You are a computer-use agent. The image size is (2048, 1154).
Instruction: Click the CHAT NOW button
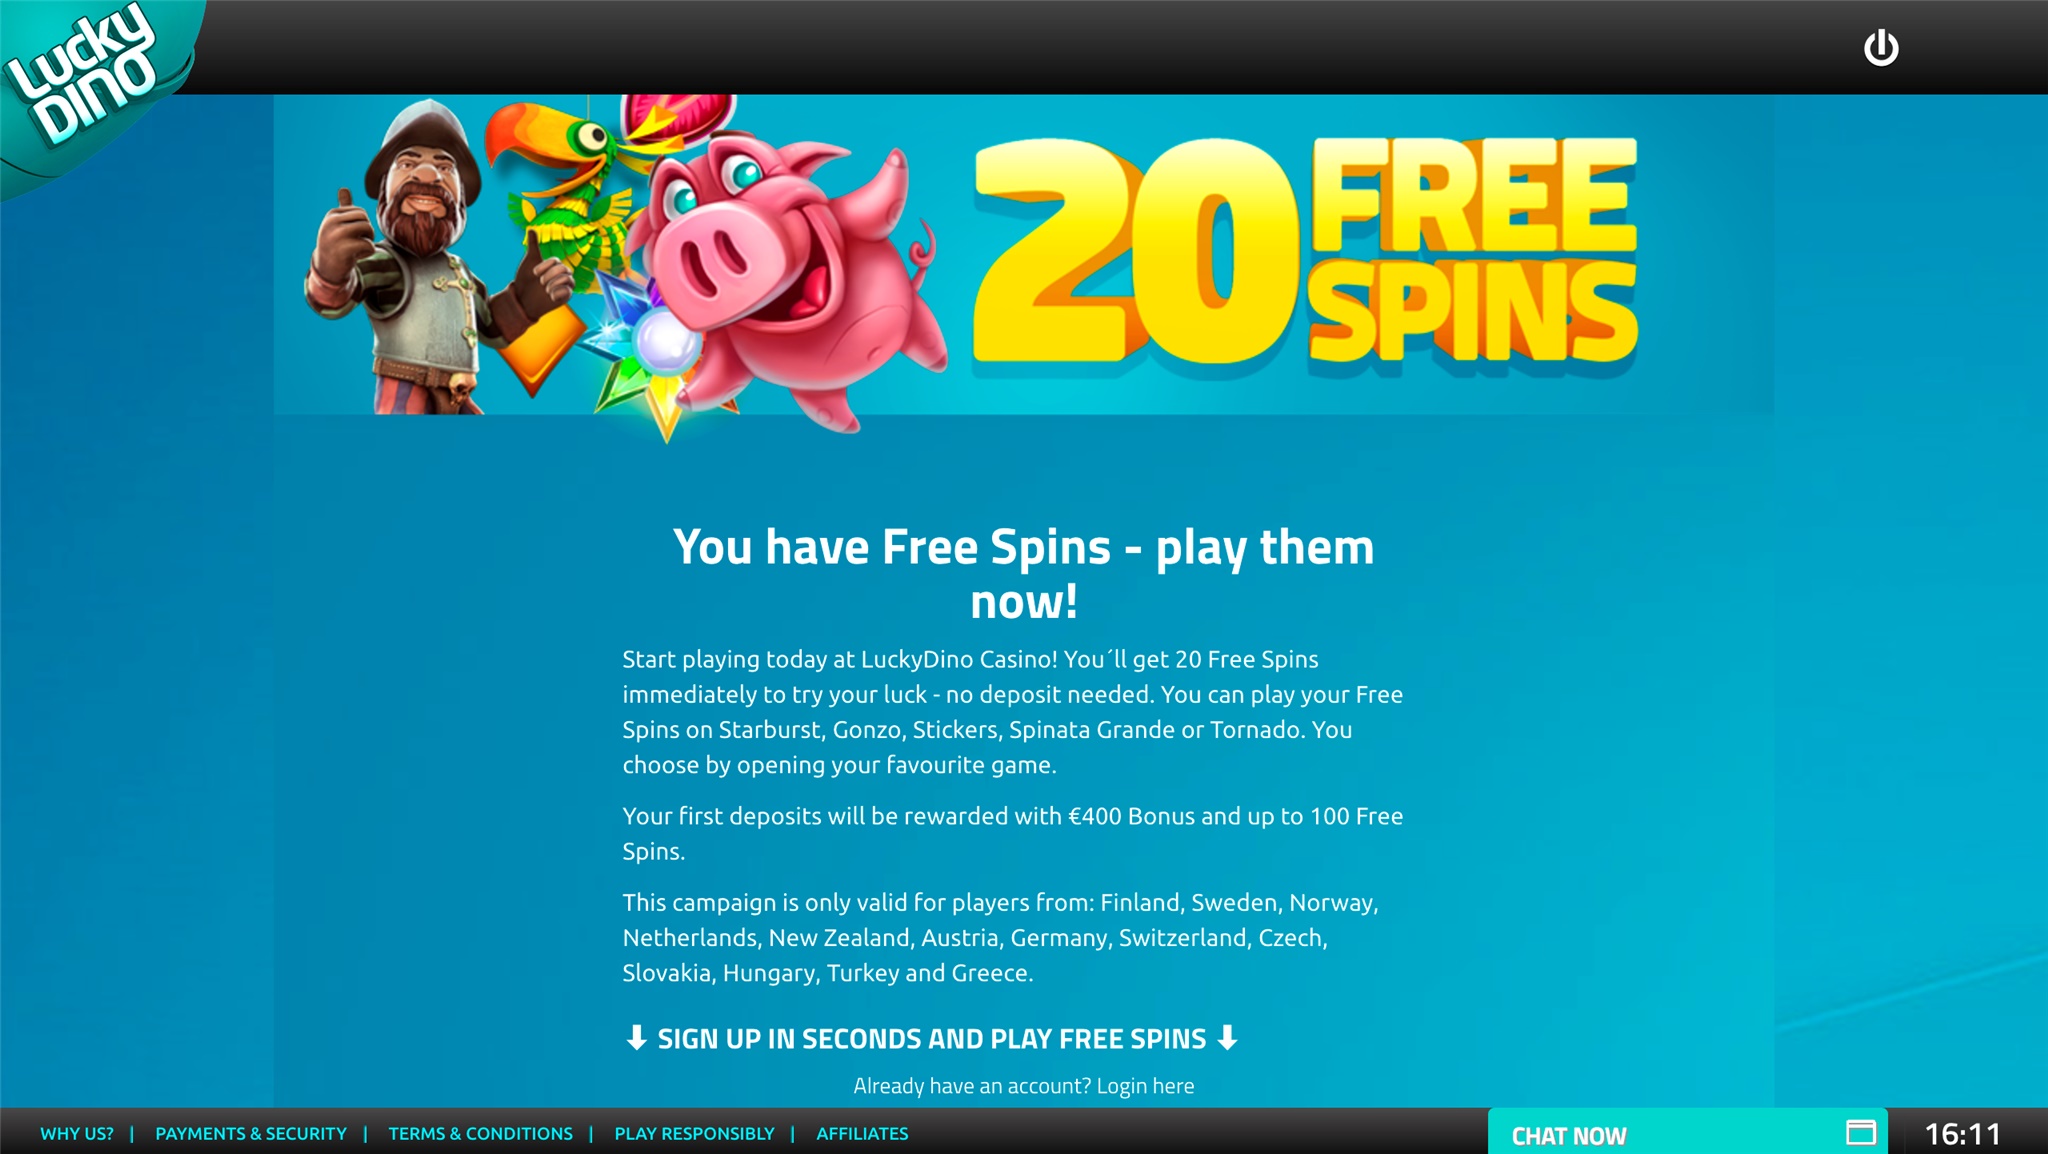pyautogui.click(x=1687, y=1132)
